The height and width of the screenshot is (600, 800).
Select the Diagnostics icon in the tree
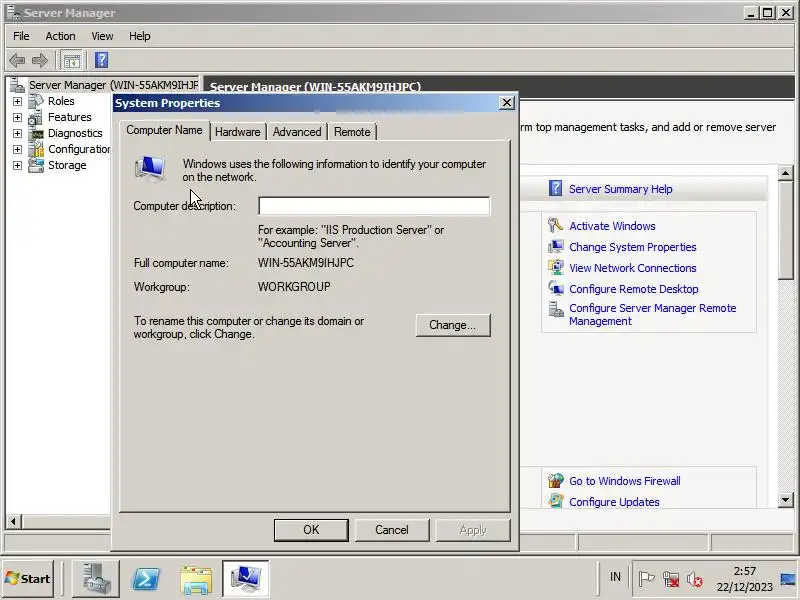coord(36,134)
